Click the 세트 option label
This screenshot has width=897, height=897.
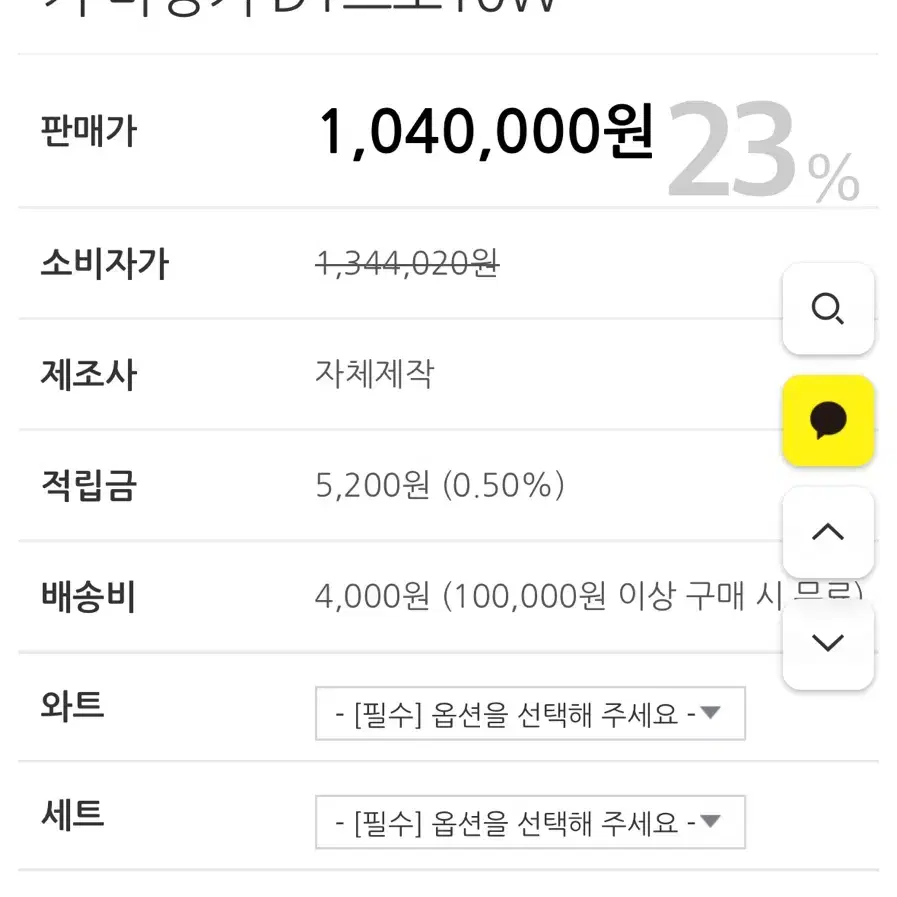[73, 814]
